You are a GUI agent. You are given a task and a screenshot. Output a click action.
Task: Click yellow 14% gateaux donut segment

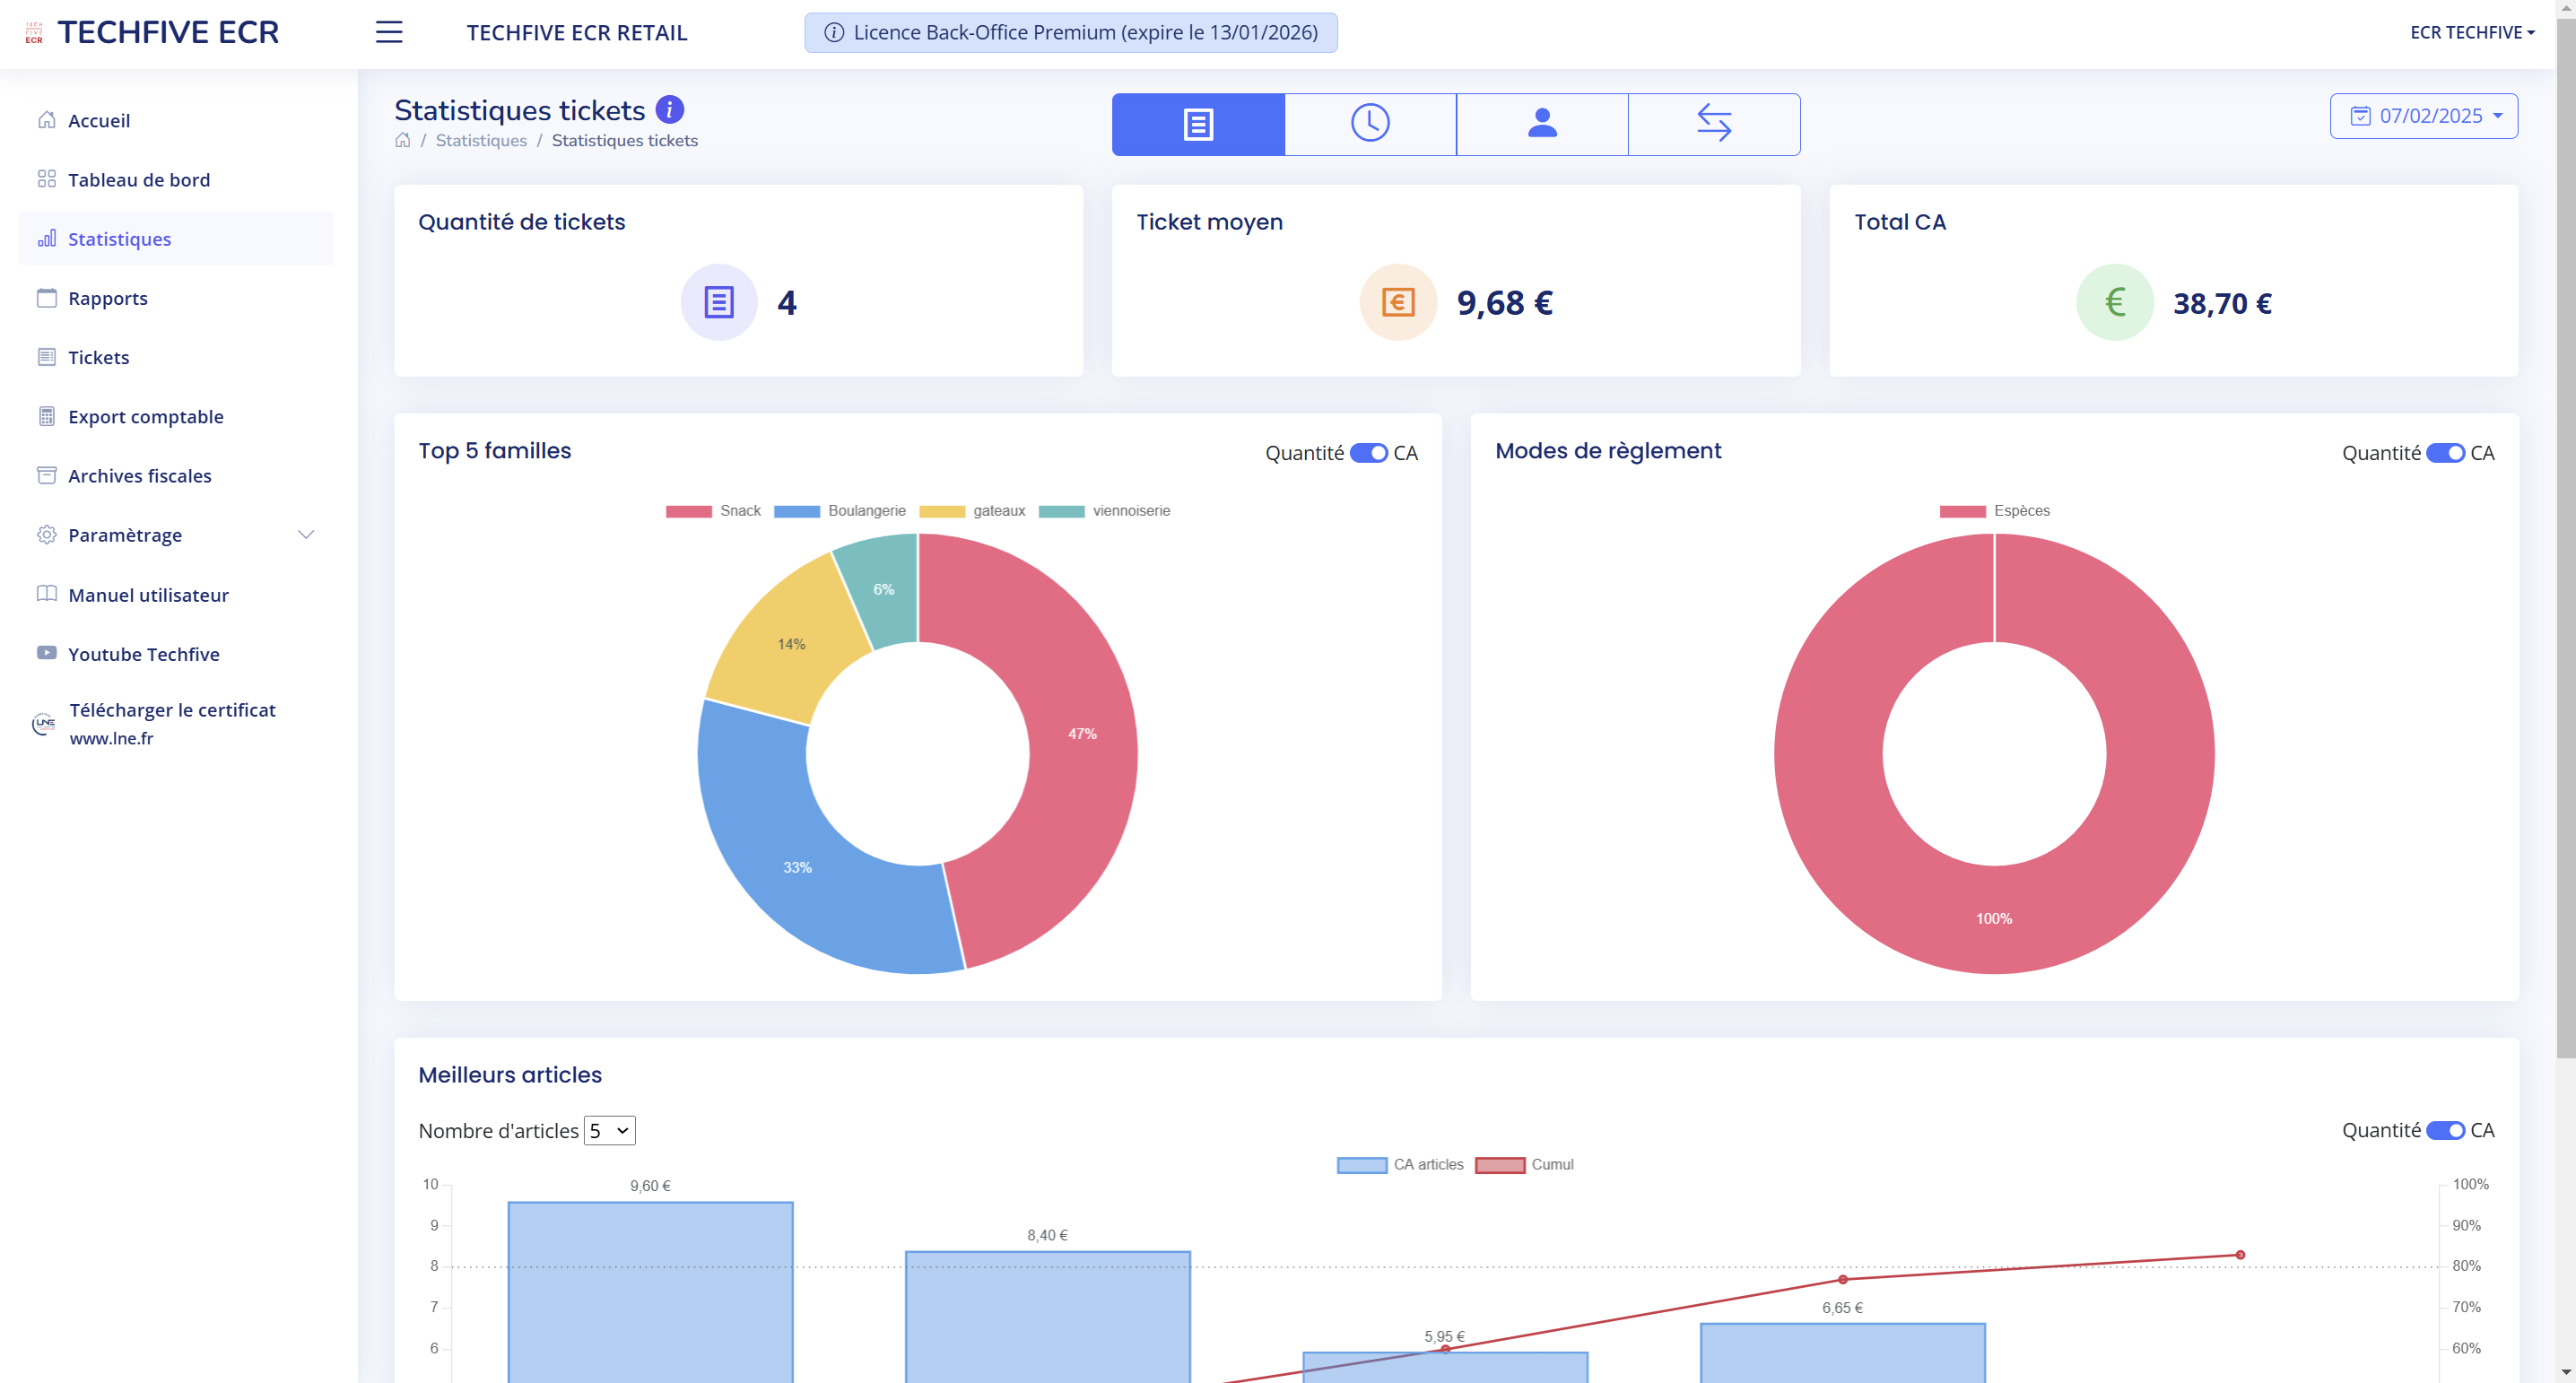(x=790, y=644)
